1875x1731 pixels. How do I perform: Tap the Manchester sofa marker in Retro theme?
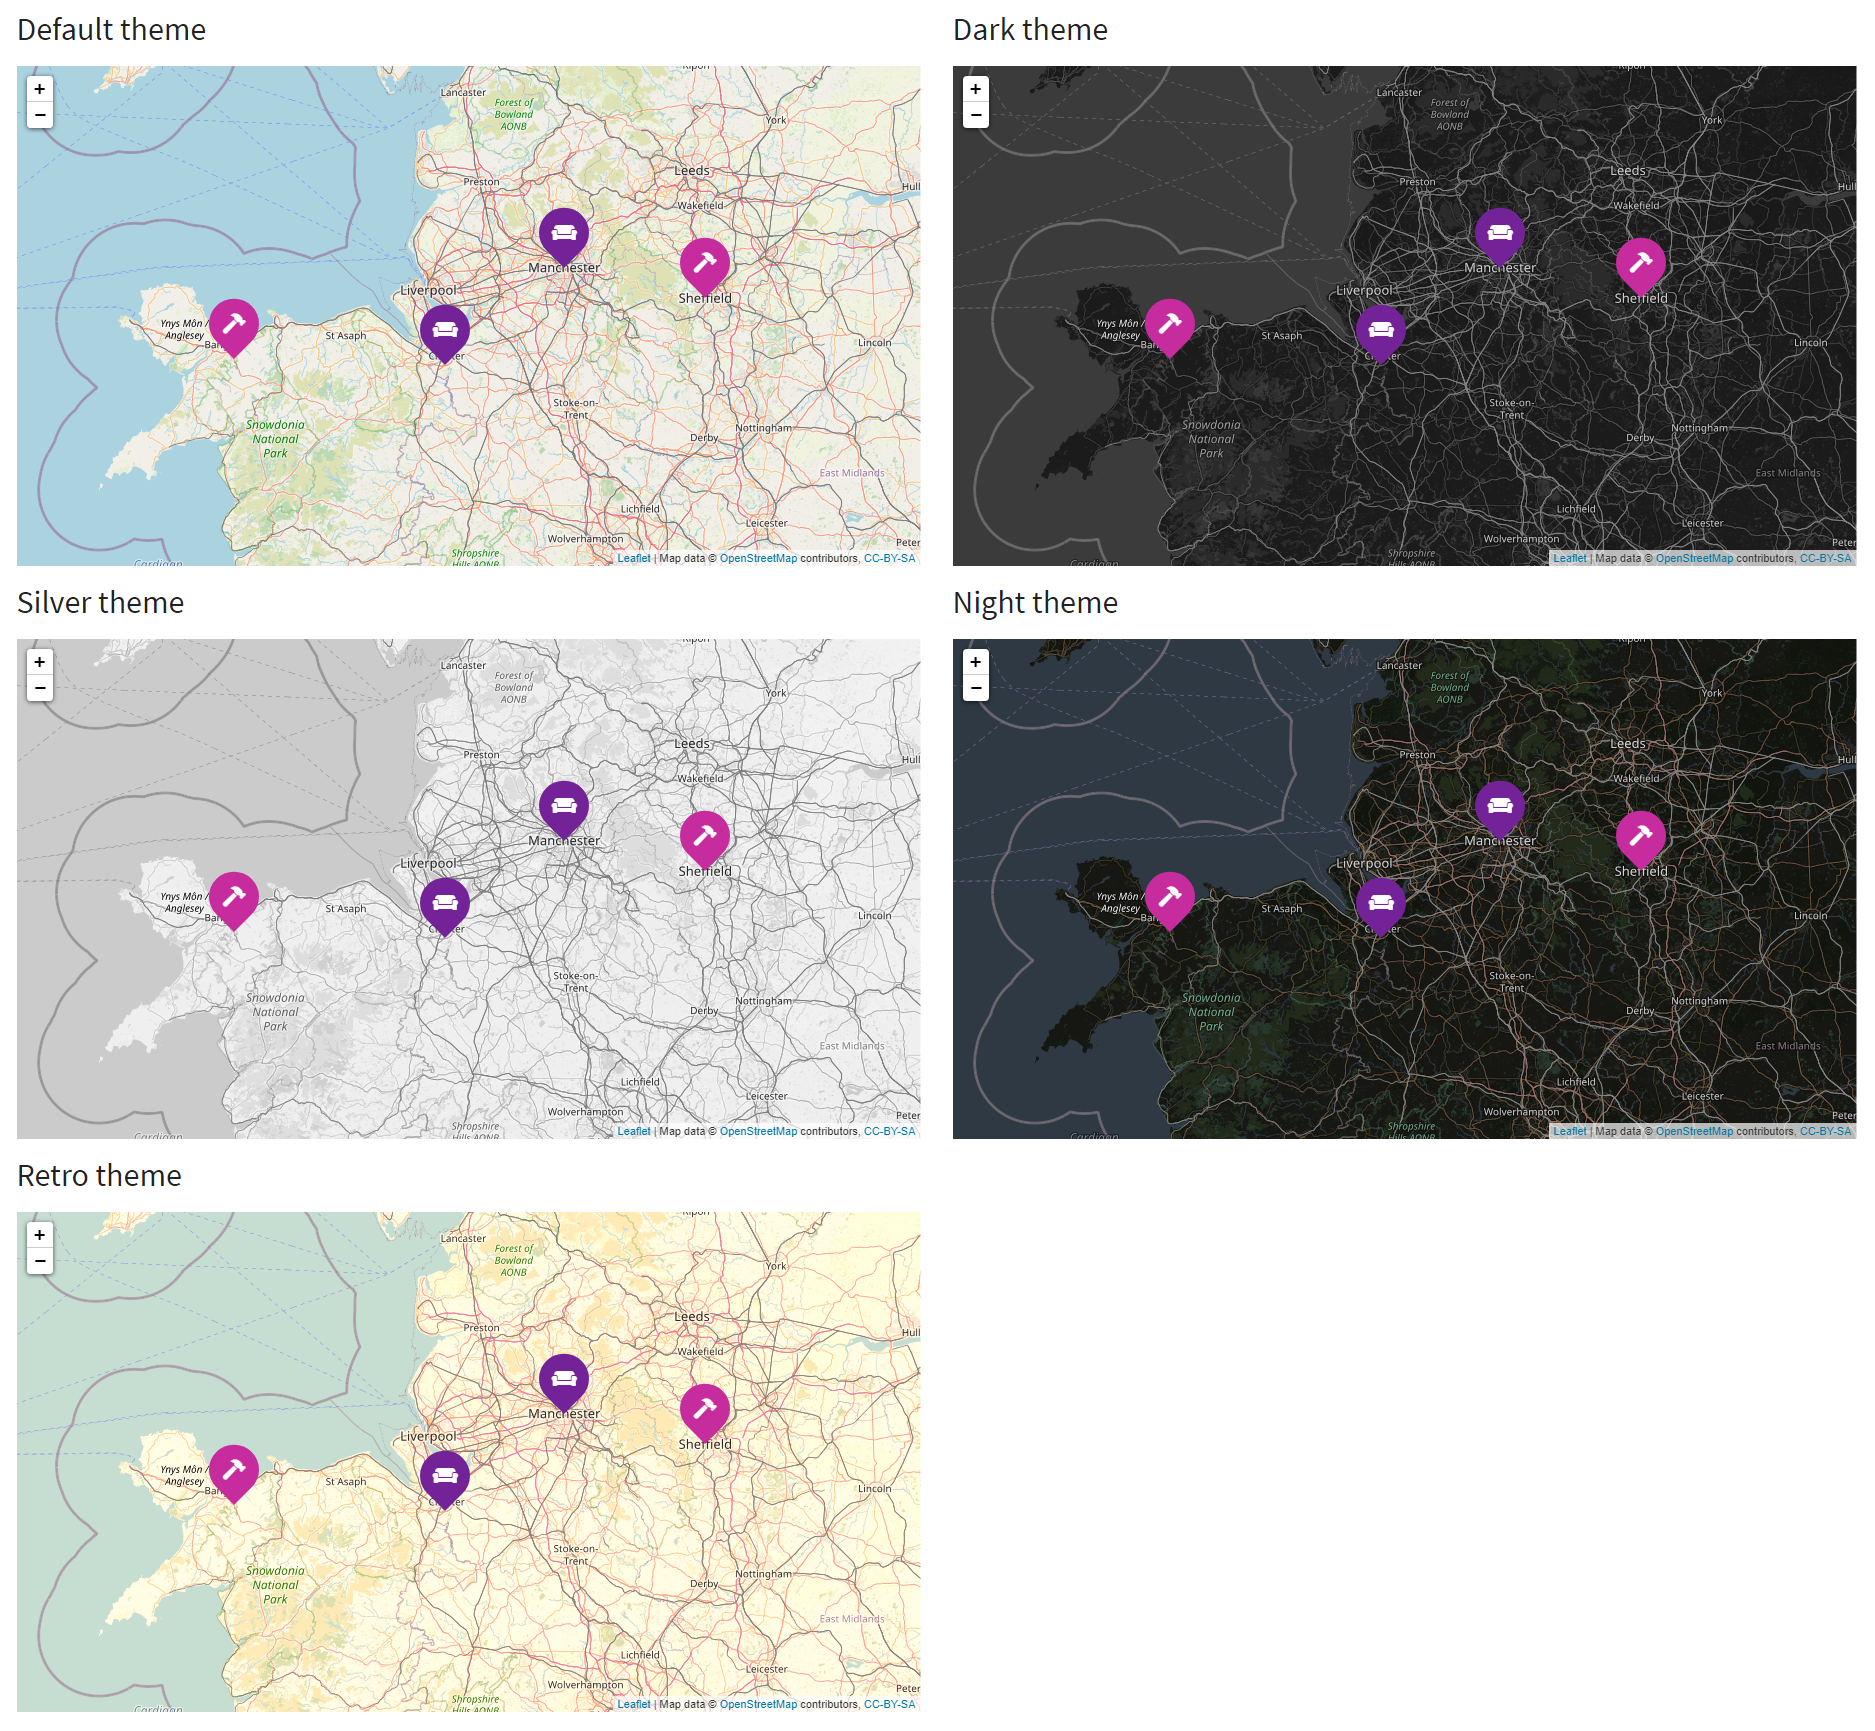coord(564,1382)
